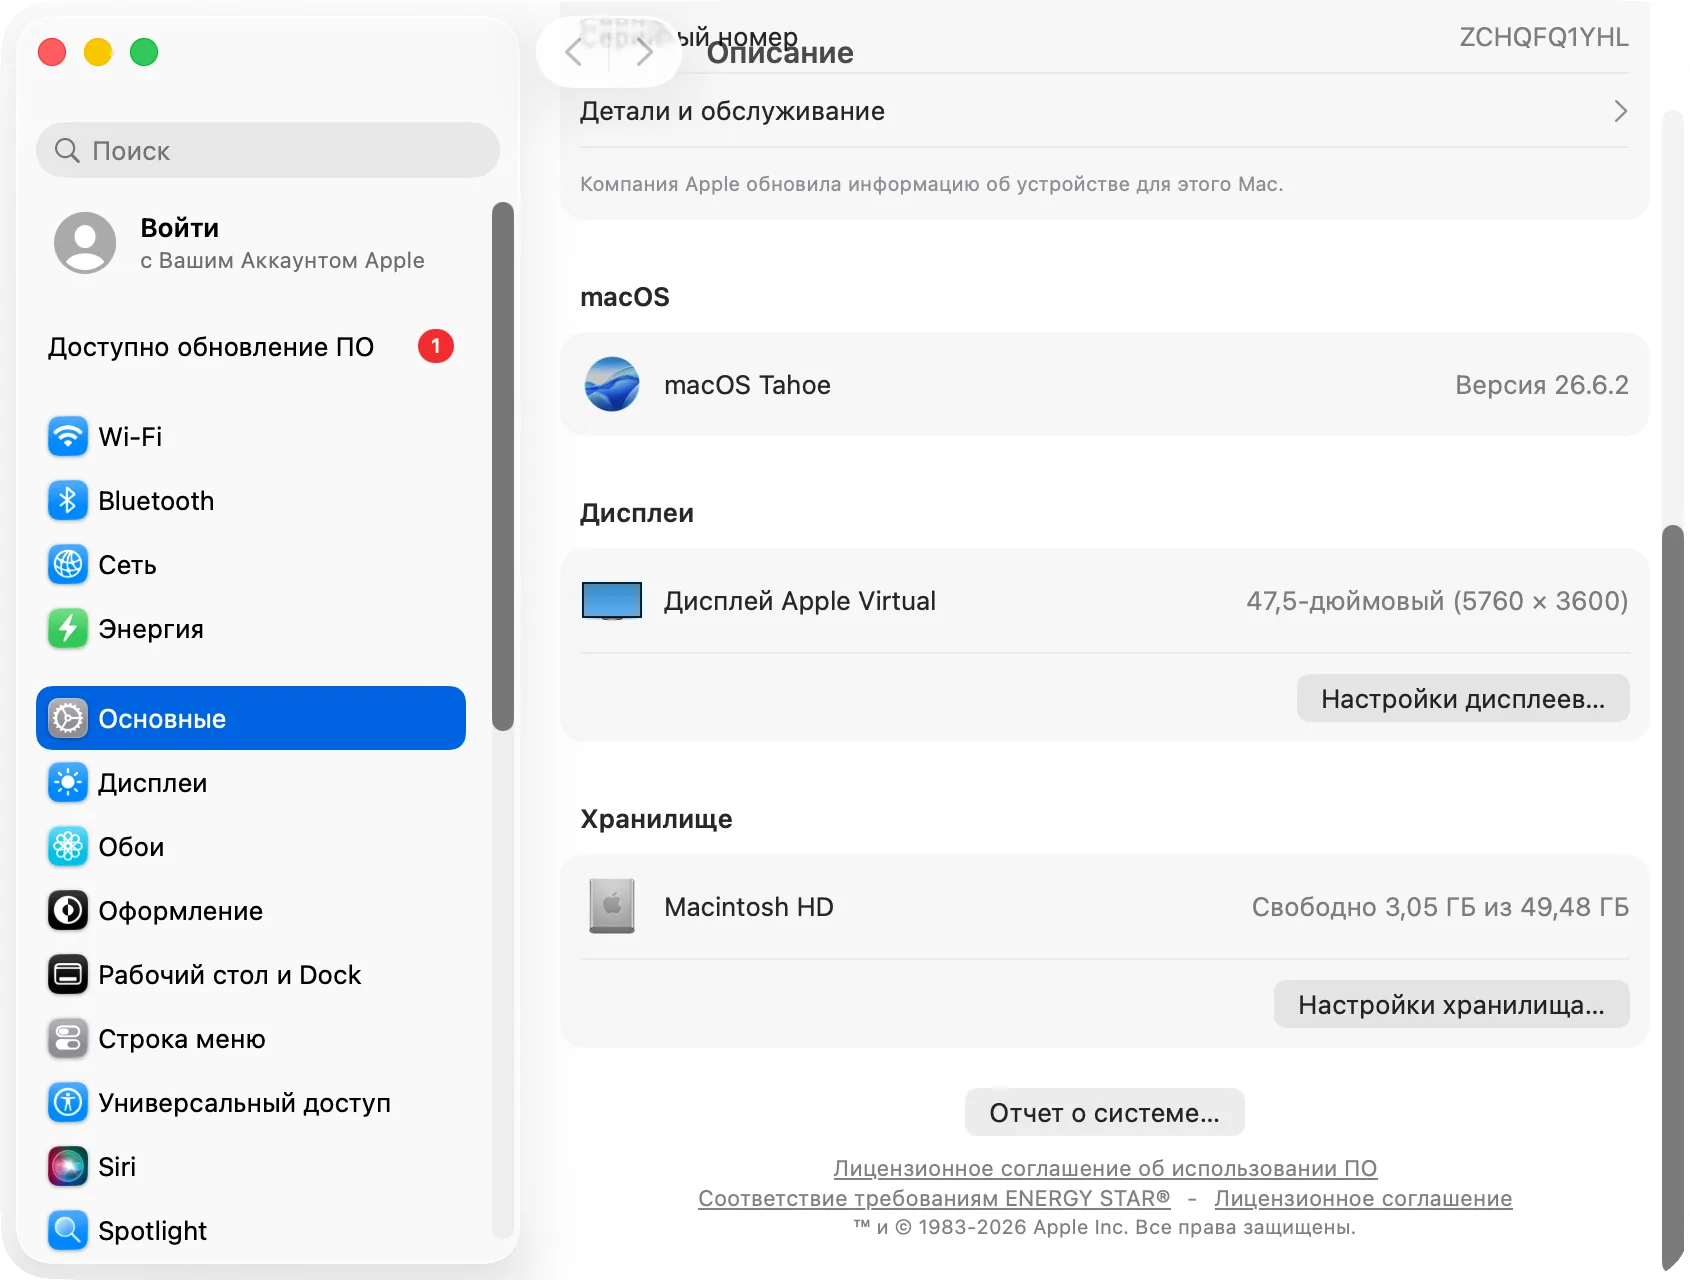
Task: Click the macOS Tahoe logo icon
Action: coord(612,385)
